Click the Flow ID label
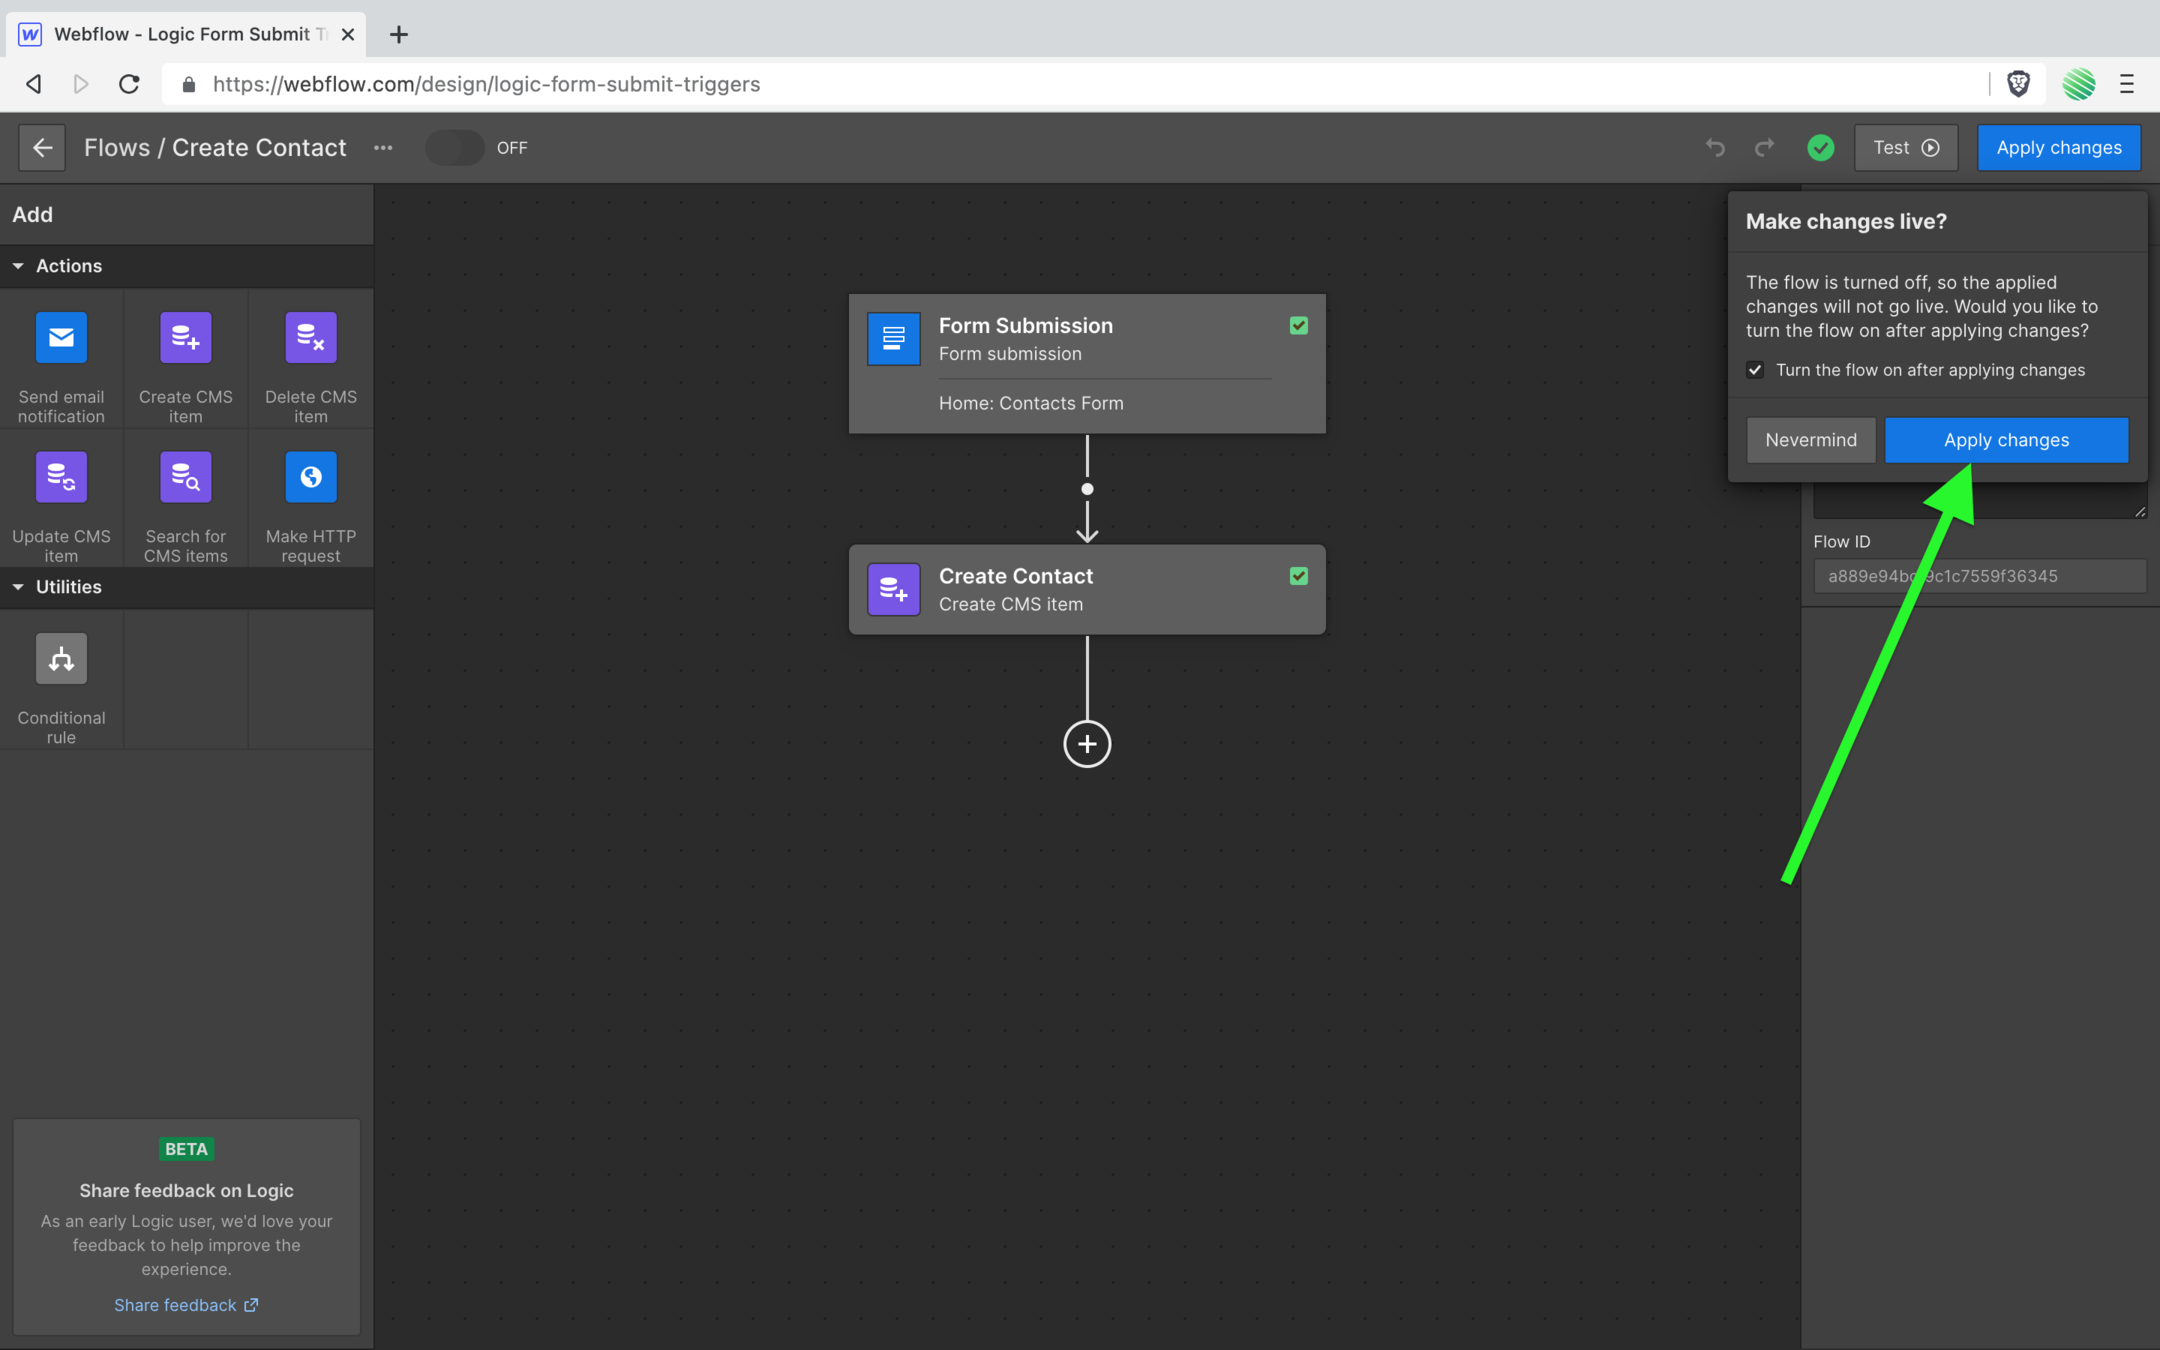The image size is (2160, 1350). 1841,542
